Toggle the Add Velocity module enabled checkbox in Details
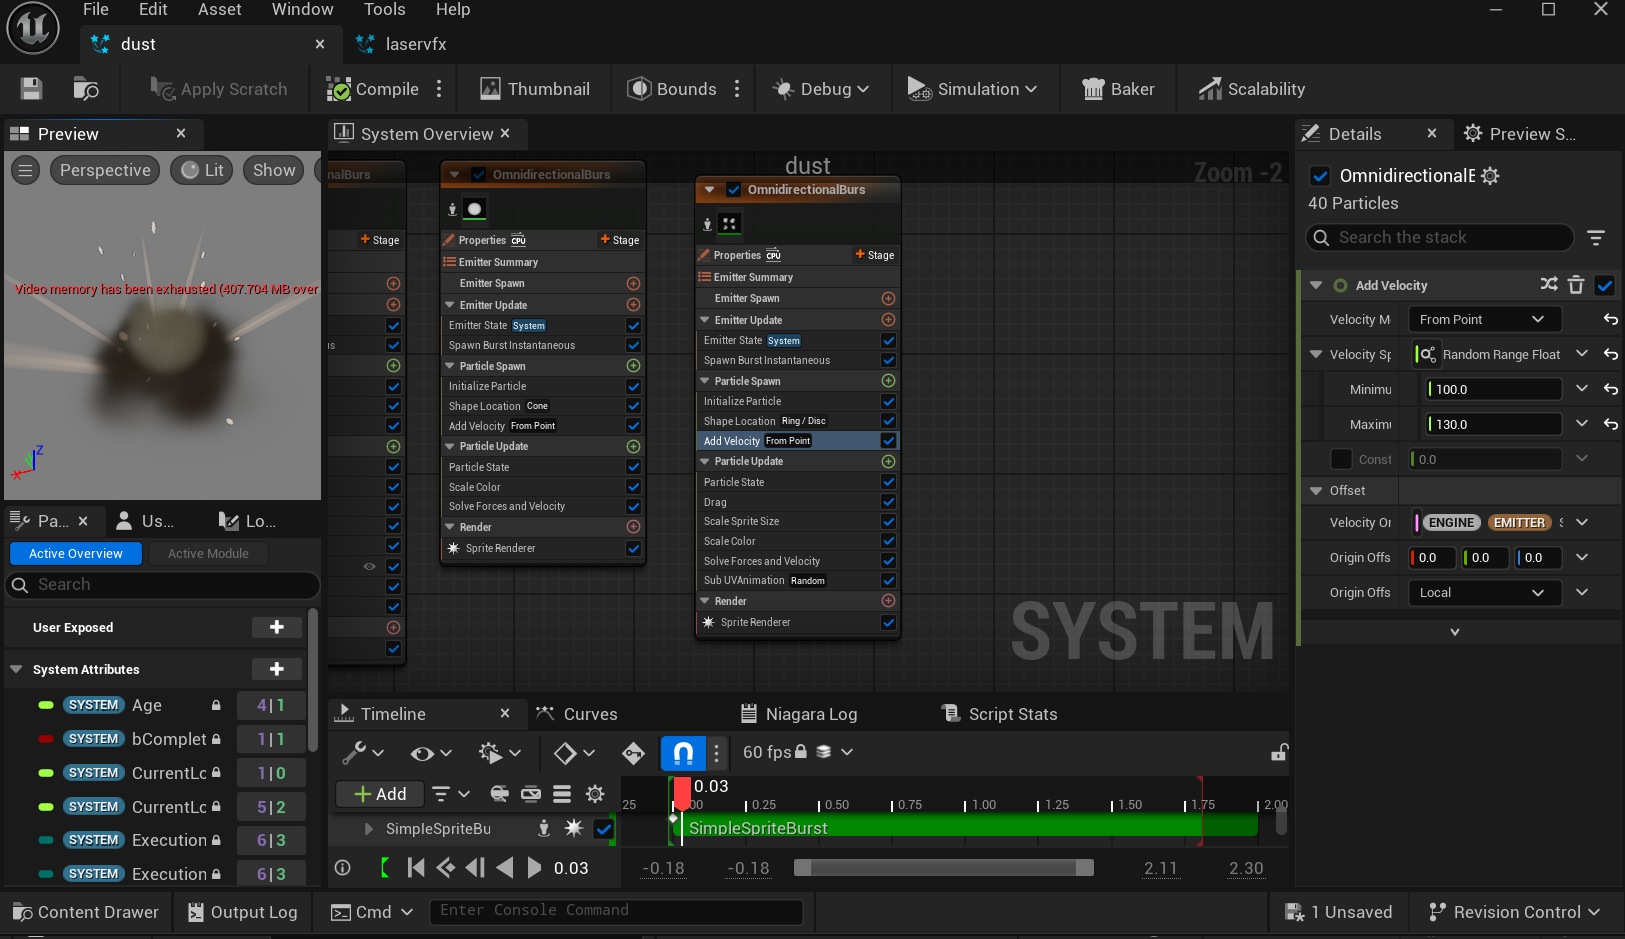1625x939 pixels. pos(1605,285)
